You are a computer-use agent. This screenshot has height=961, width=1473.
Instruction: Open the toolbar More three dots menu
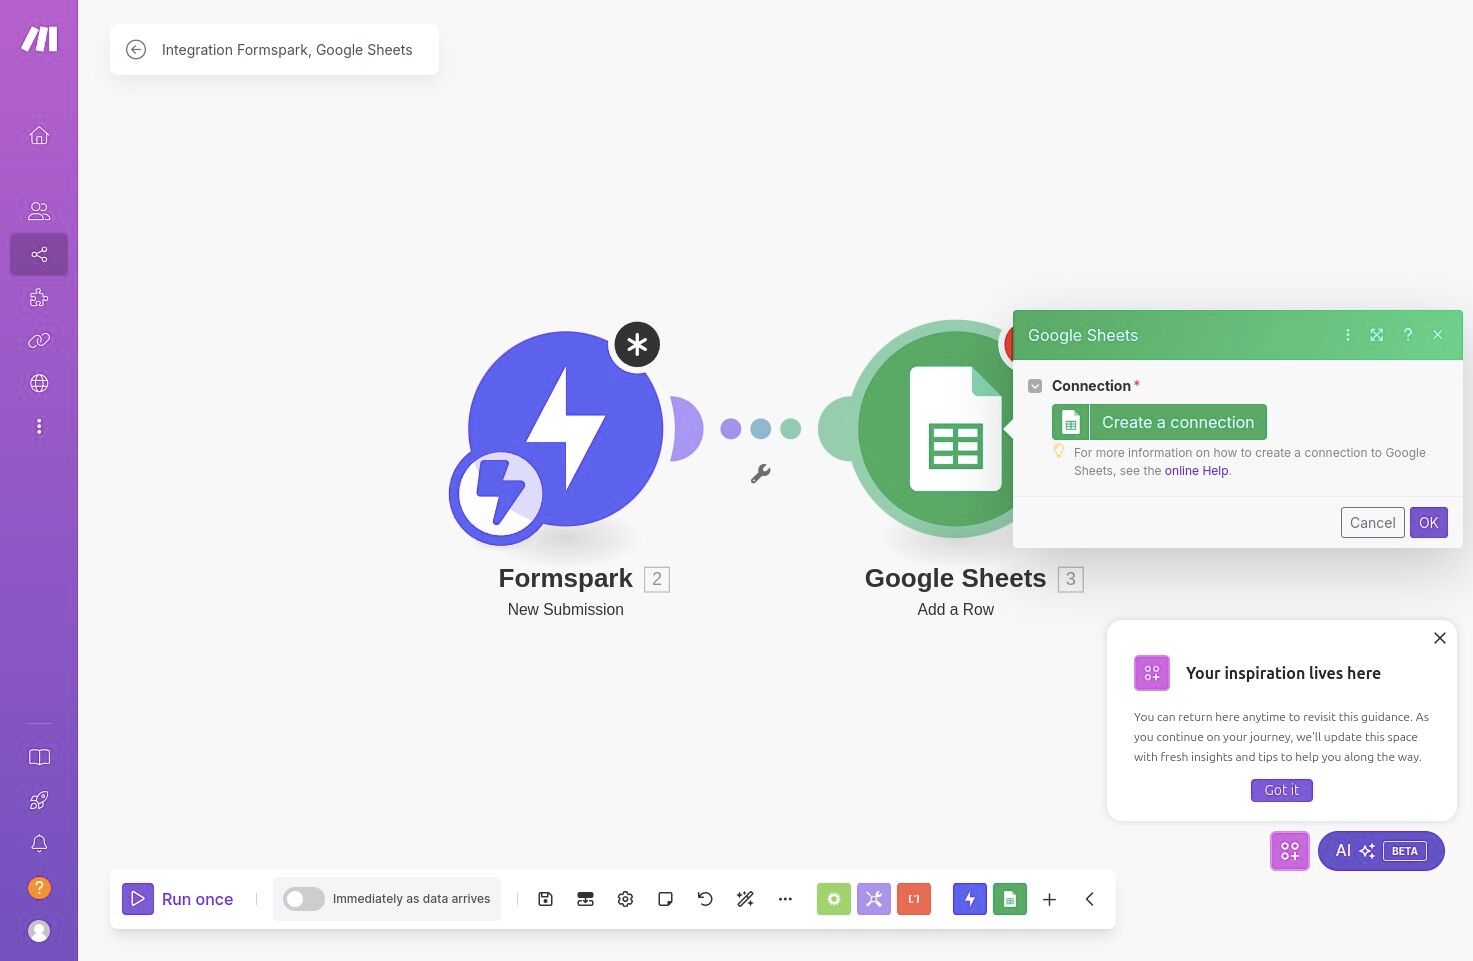(x=785, y=899)
